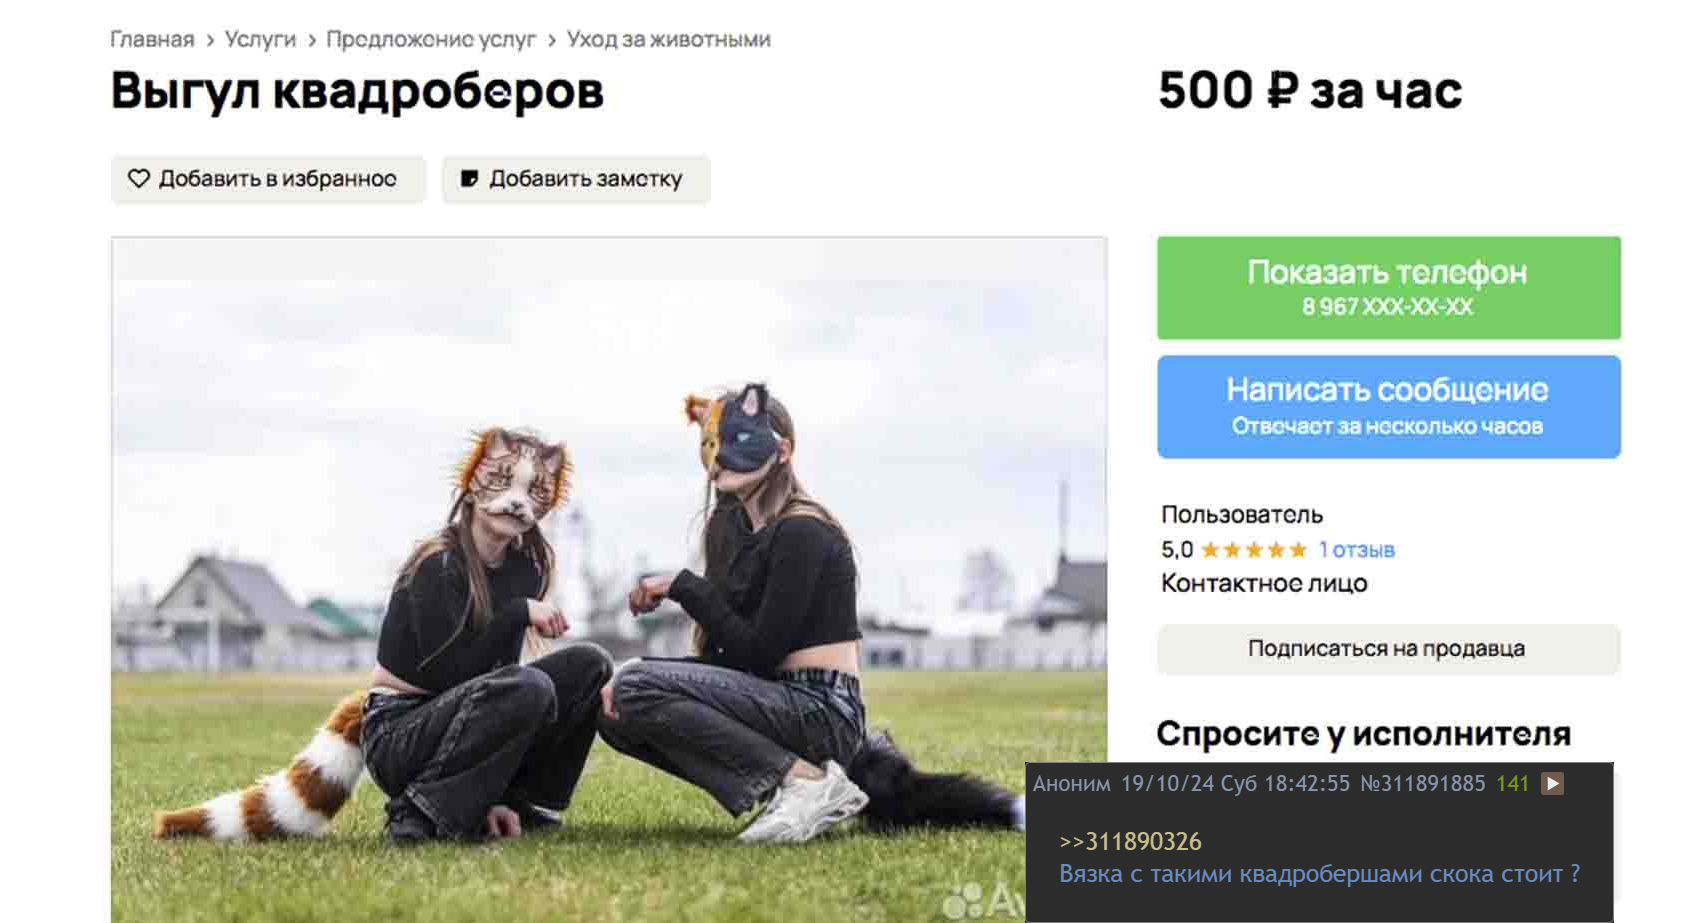Image resolution: width=1704 pixels, height=923 pixels.
Task: Open the 1 отзыв reviews link
Action: (1356, 550)
